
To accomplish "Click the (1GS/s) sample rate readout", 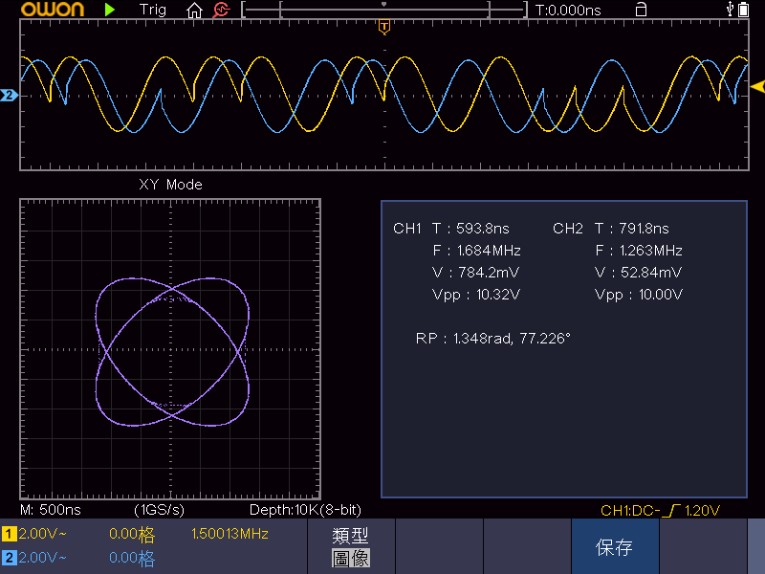I will pos(159,510).
